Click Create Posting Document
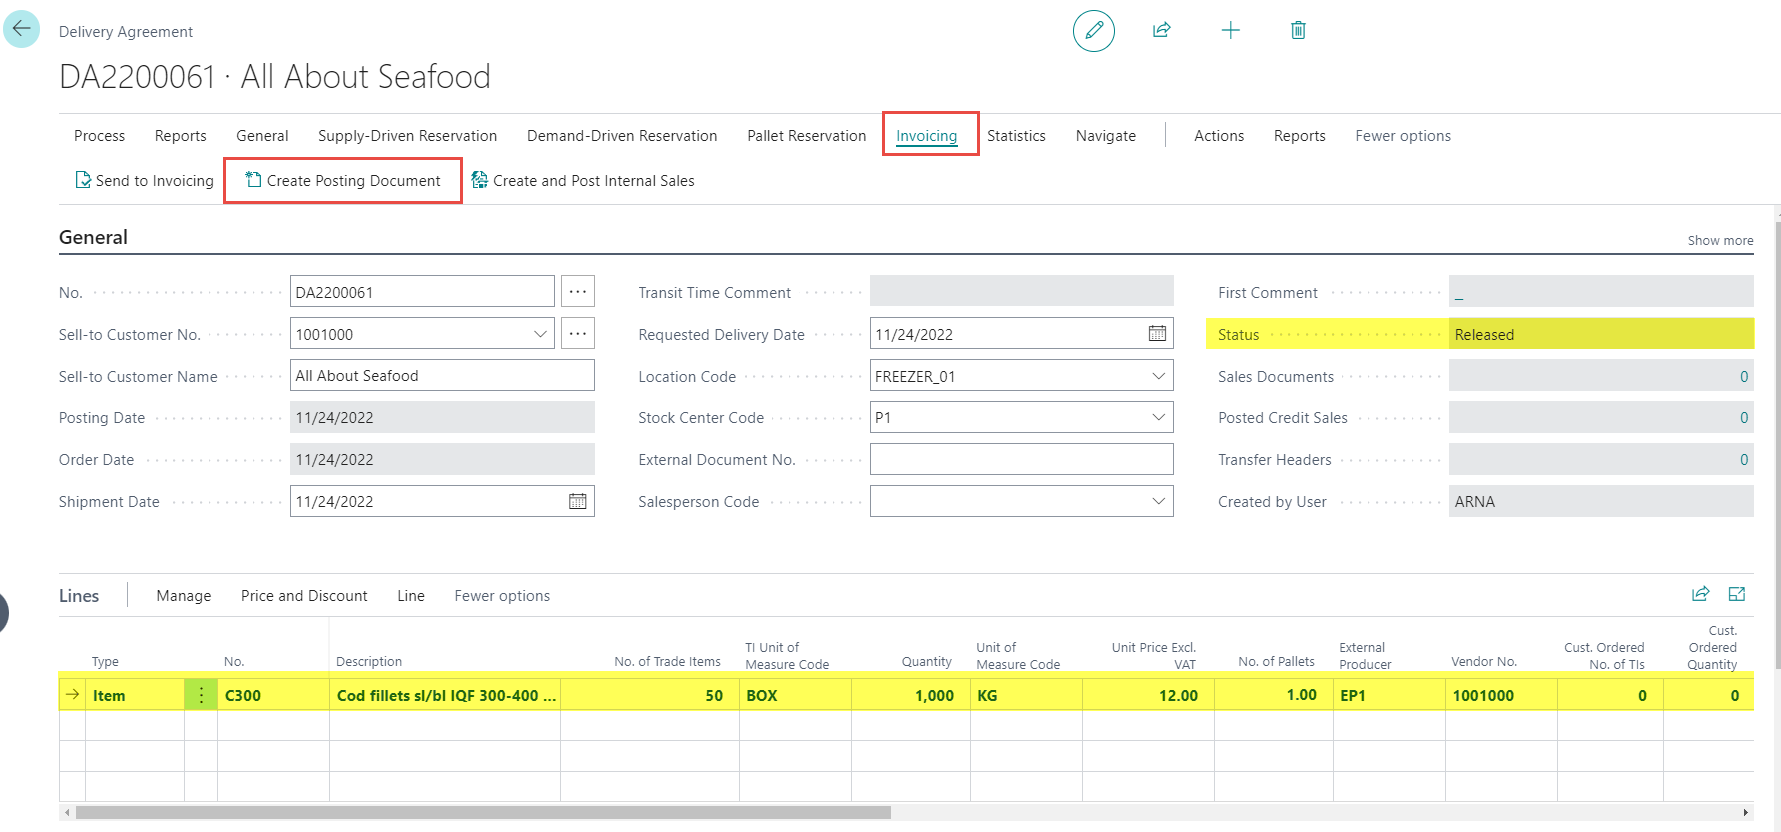 (343, 181)
